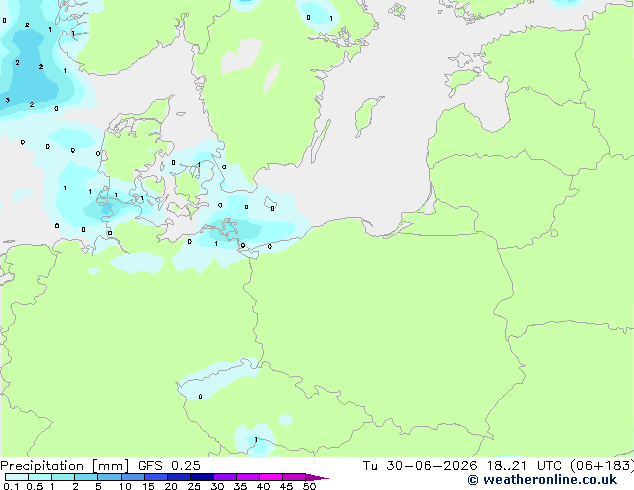
Task: Click the '25' legend scale value
Action: [194, 486]
